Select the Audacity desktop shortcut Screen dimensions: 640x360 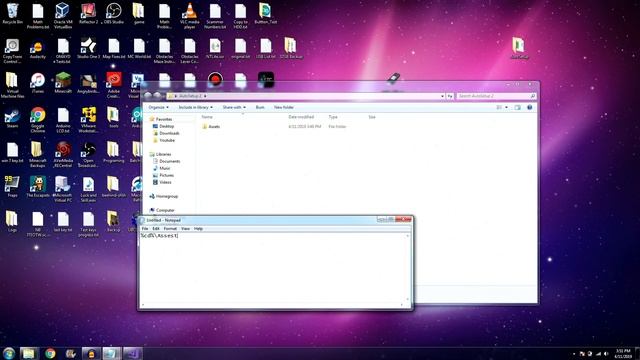pos(38,50)
